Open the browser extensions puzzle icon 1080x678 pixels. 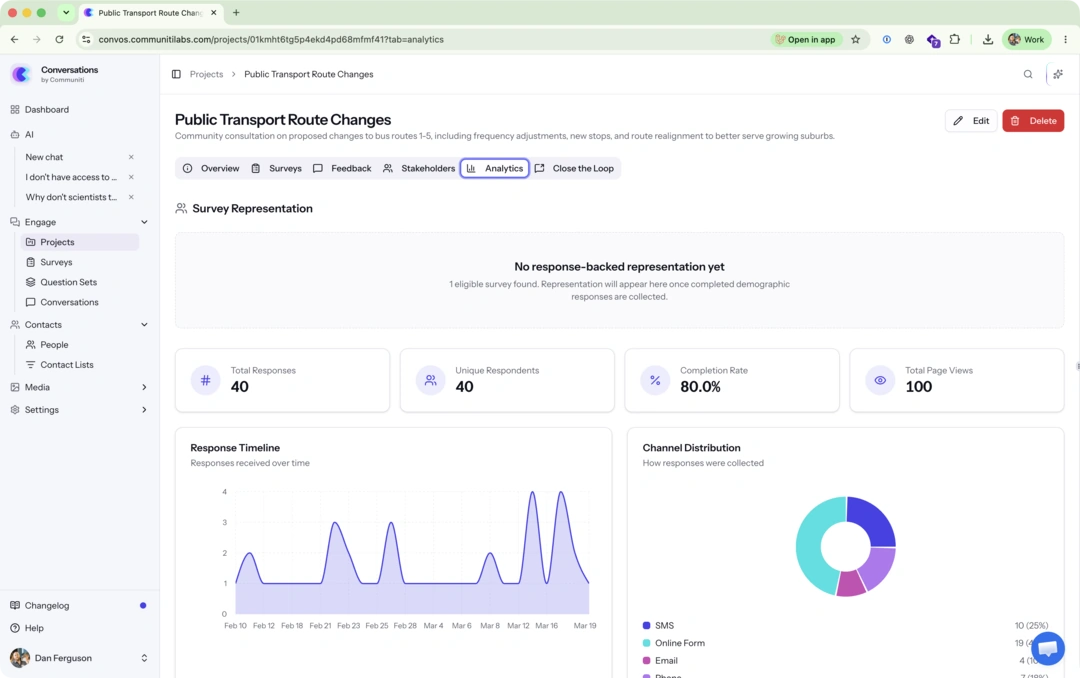(955, 39)
